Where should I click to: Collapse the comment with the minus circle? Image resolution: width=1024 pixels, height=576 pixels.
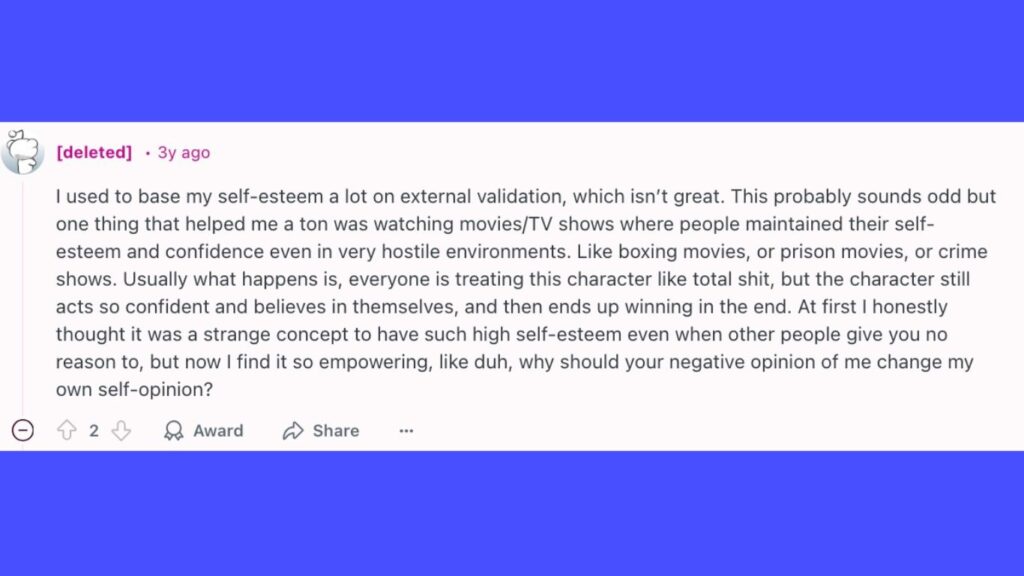tap(22, 431)
